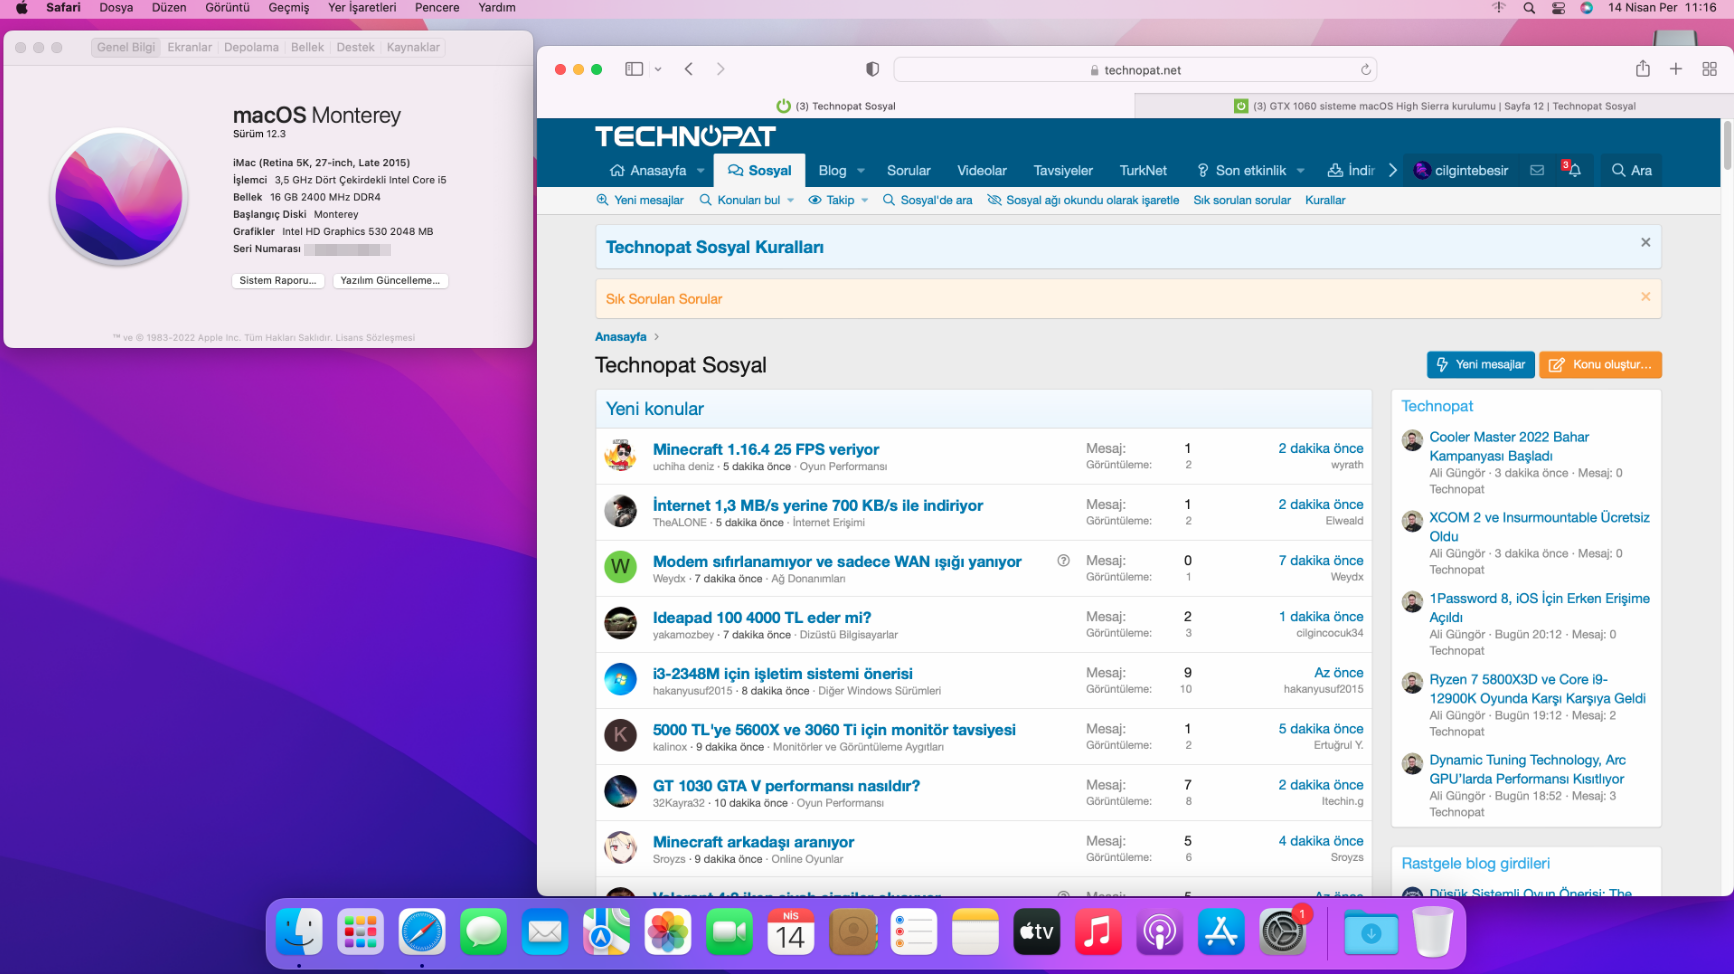Click the Safari address bar
The width and height of the screenshot is (1734, 974).
[1135, 69]
